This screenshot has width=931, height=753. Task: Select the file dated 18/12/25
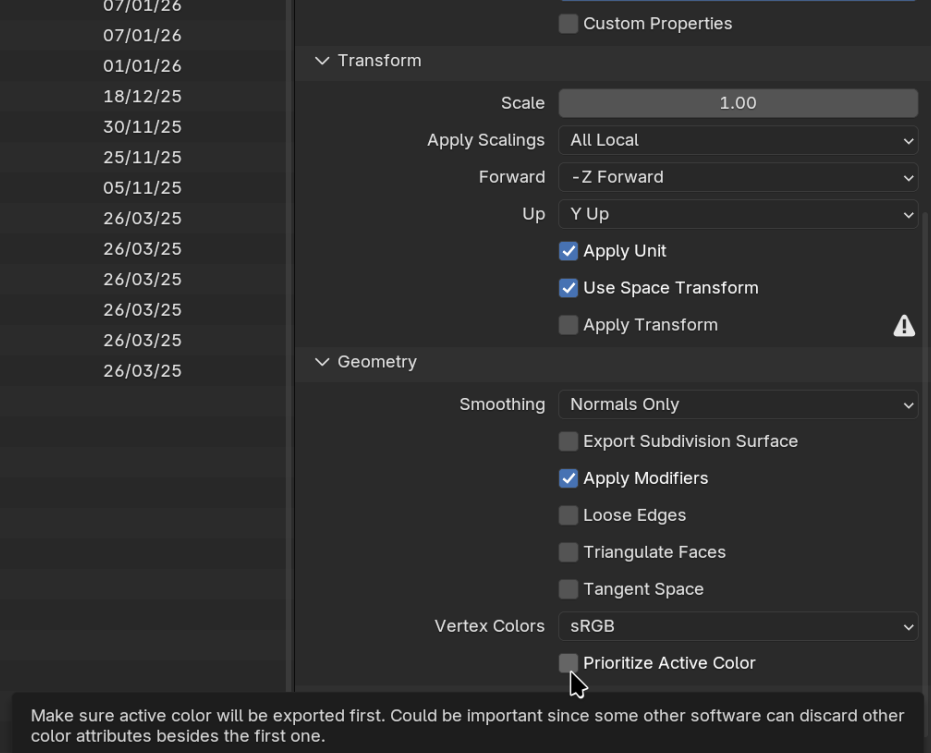142,97
